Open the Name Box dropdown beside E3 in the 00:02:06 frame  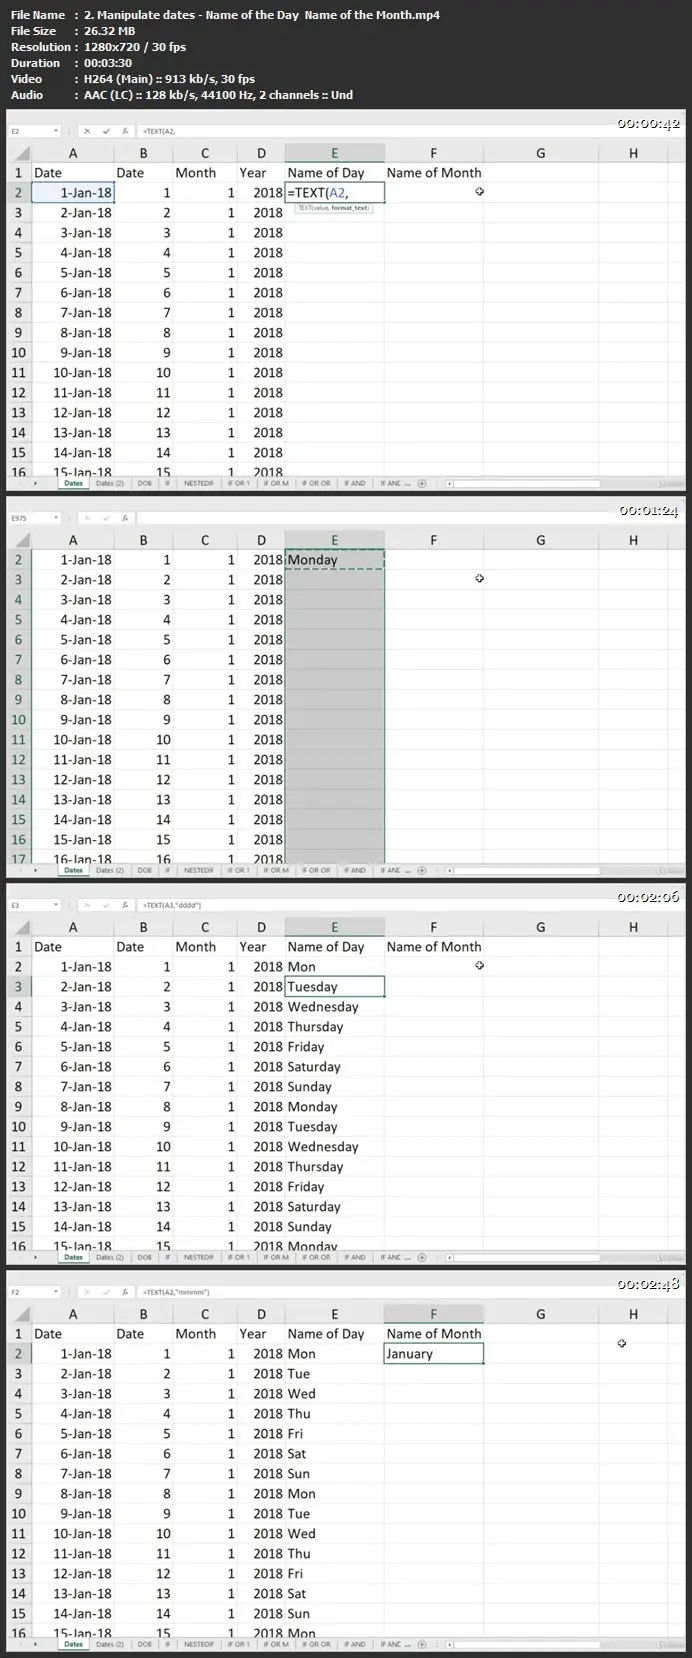pos(56,905)
